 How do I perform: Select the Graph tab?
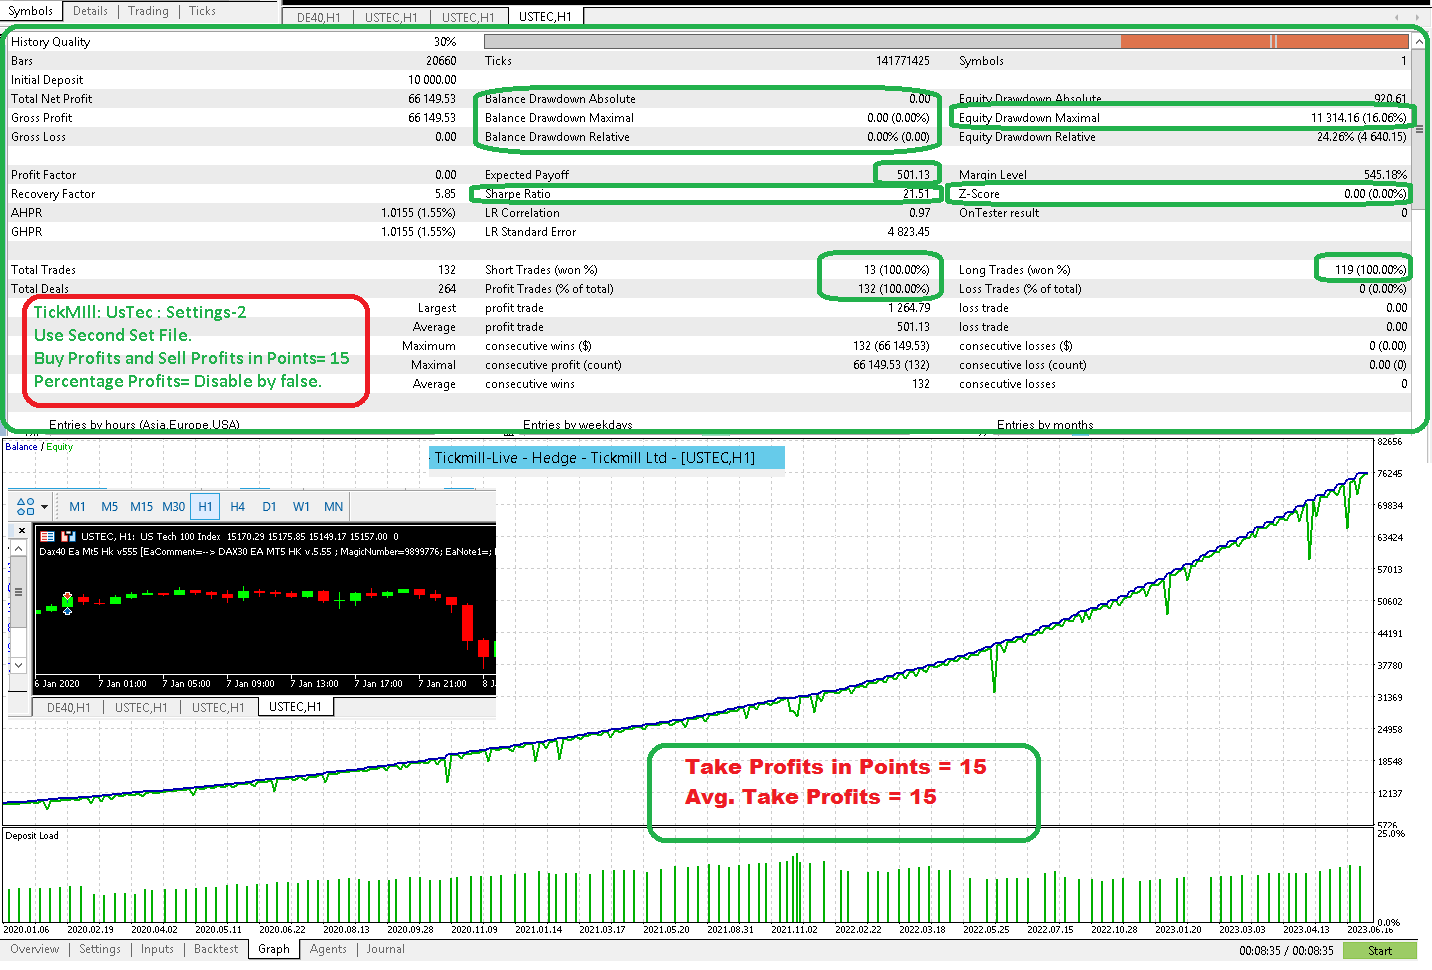[x=274, y=950]
